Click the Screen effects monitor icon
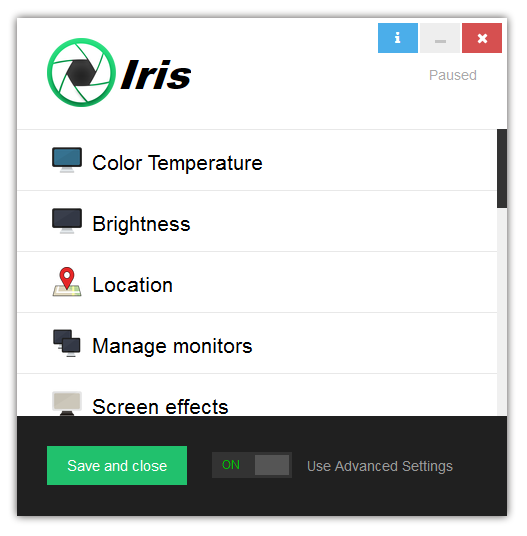This screenshot has height=536, width=527. pyautogui.click(x=67, y=404)
